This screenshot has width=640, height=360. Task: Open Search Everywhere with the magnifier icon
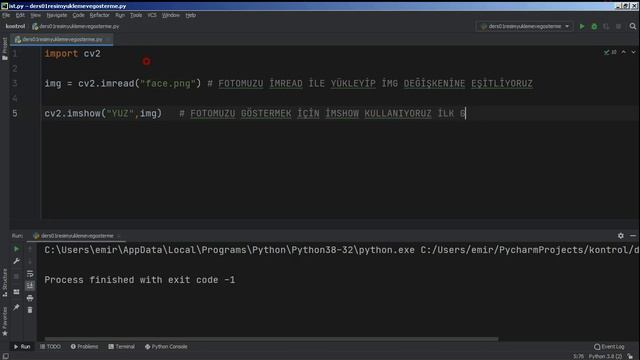633,26
